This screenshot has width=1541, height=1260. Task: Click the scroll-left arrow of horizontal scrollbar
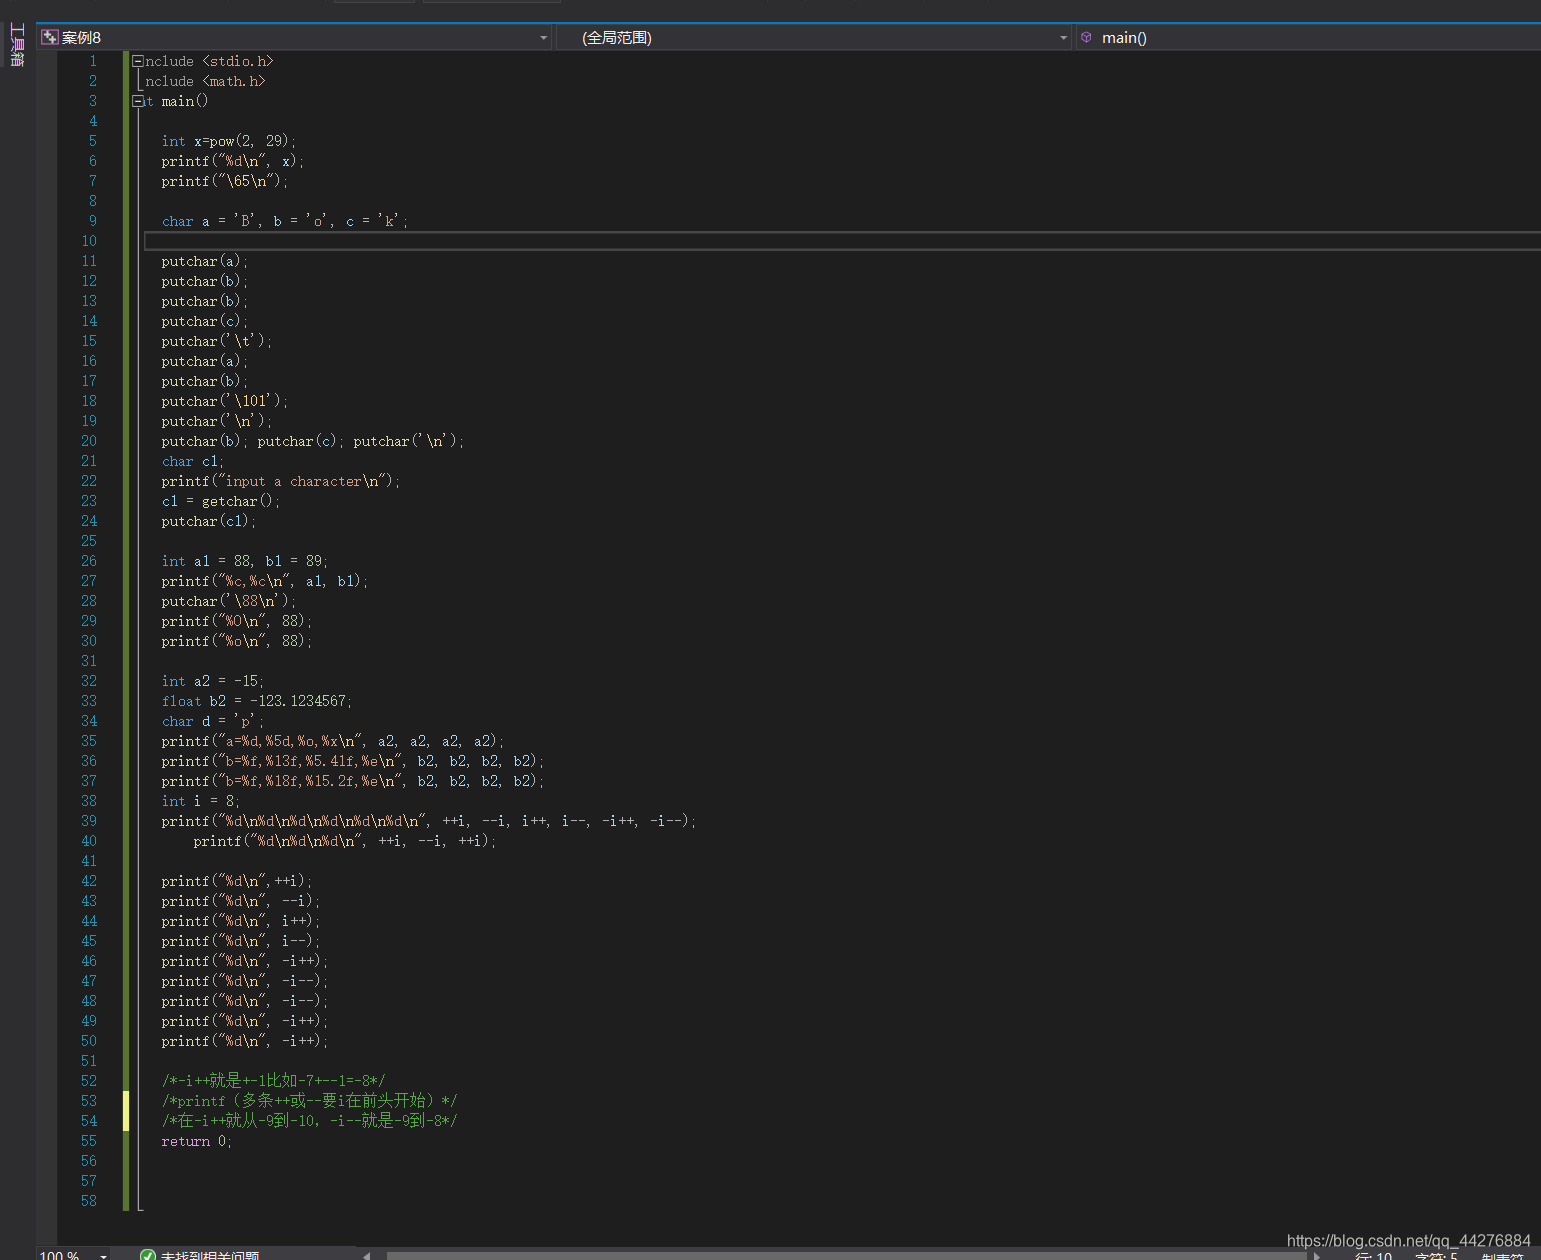[367, 1256]
